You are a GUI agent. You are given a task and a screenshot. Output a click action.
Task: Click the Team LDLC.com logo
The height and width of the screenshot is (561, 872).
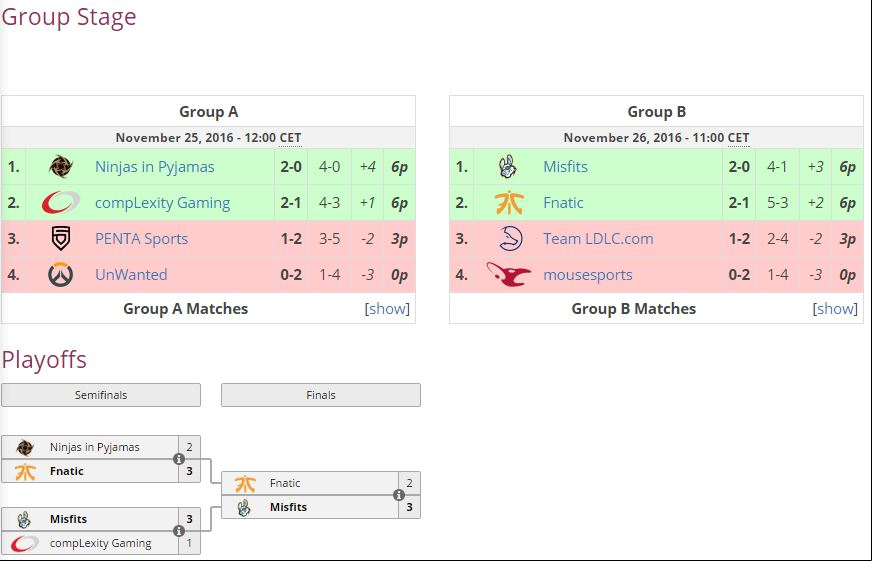point(510,239)
